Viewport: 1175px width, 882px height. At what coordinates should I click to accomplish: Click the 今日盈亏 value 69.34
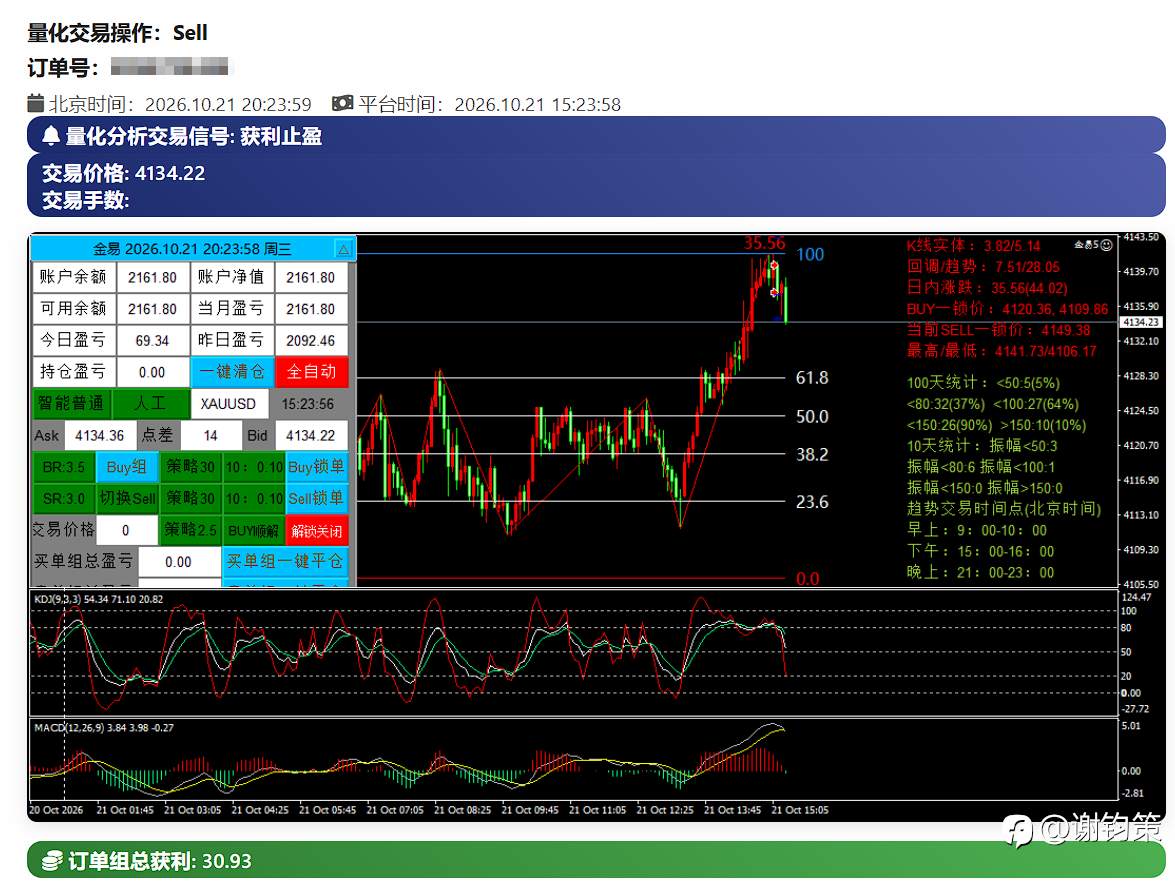(152, 340)
